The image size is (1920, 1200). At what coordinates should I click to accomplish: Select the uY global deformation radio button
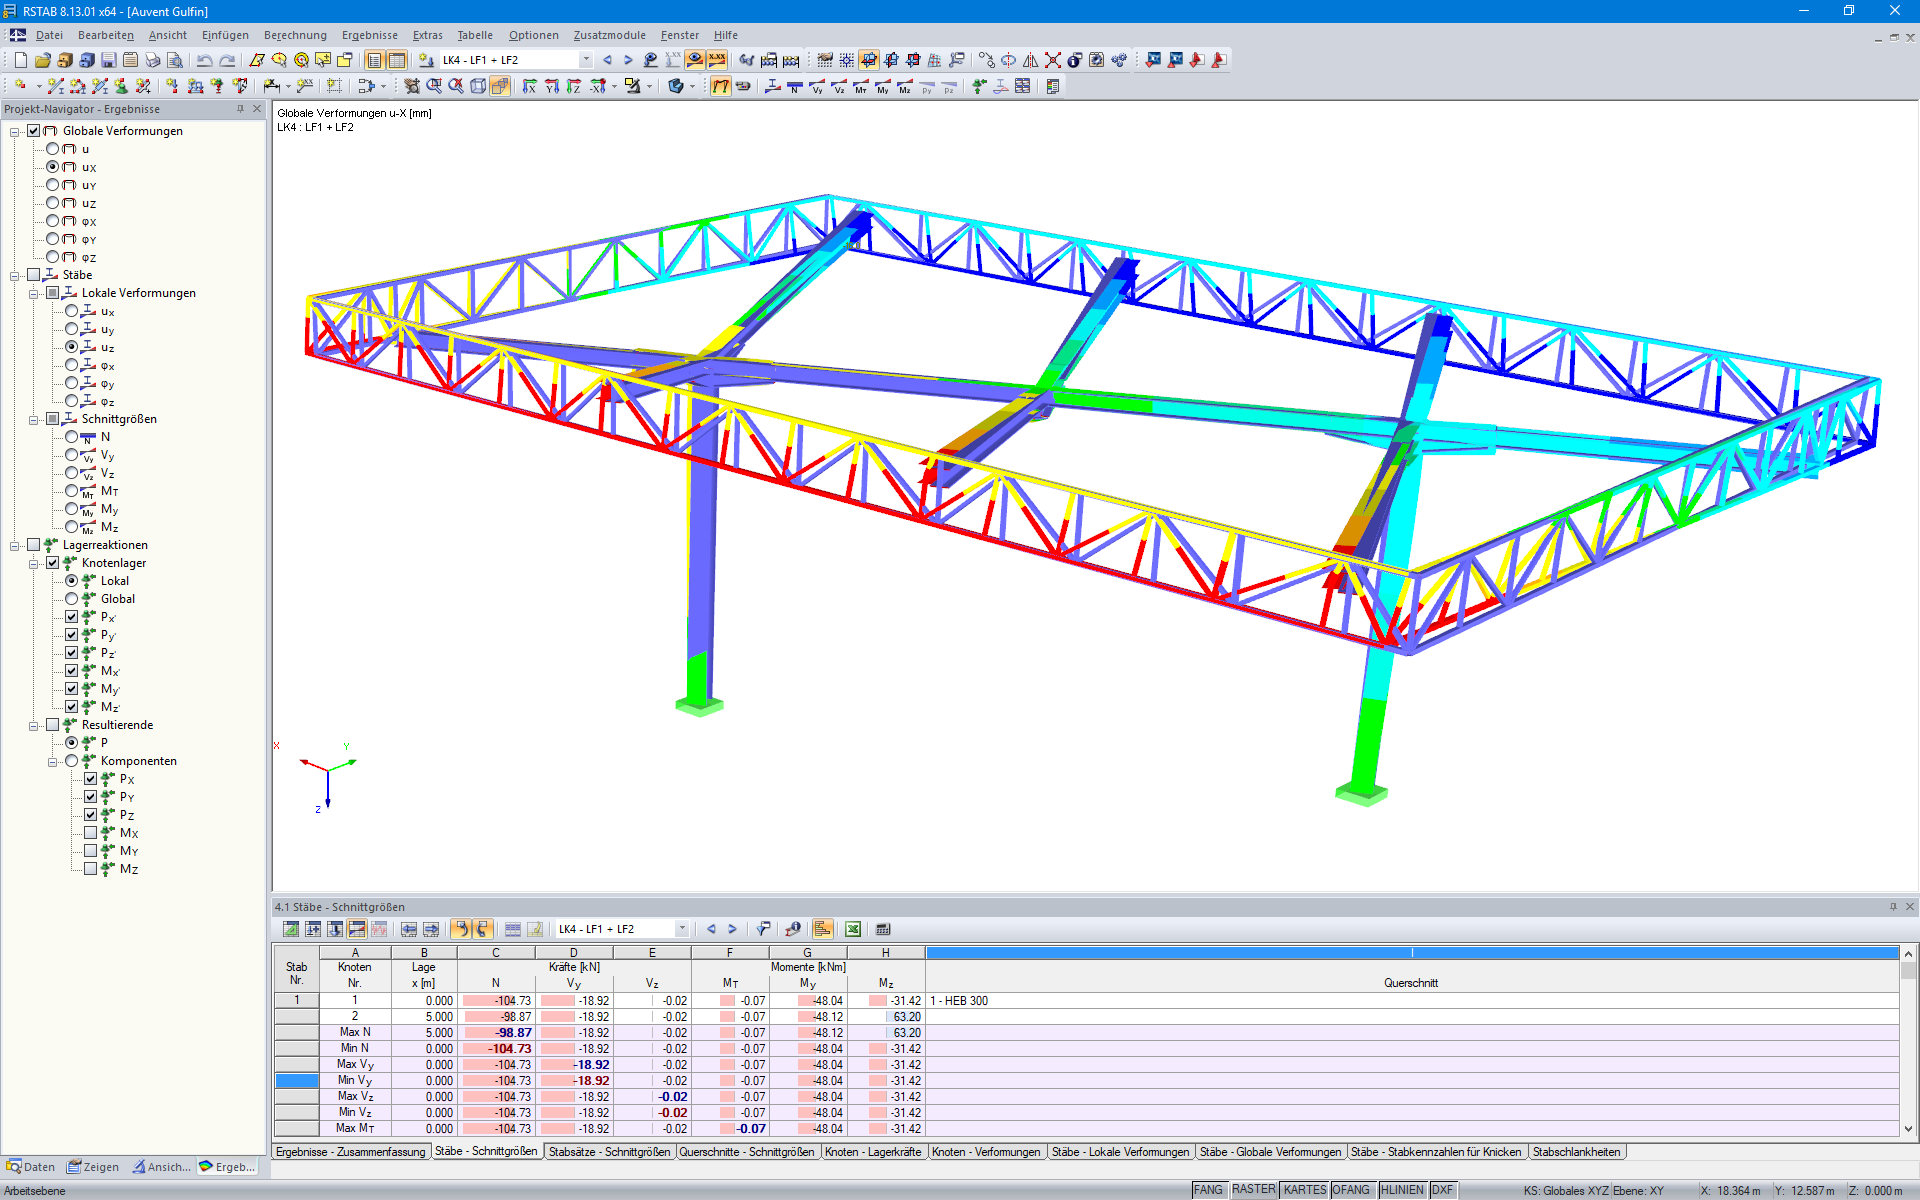tap(53, 185)
